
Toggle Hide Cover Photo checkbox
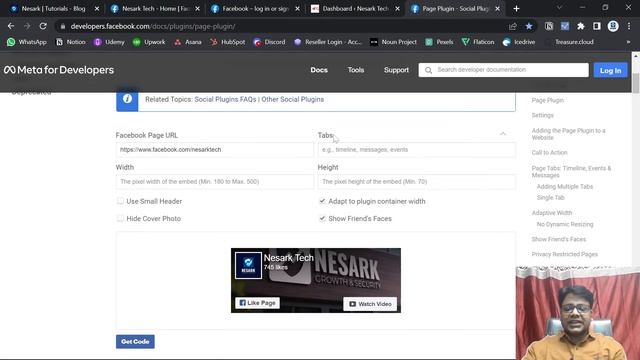pos(120,218)
